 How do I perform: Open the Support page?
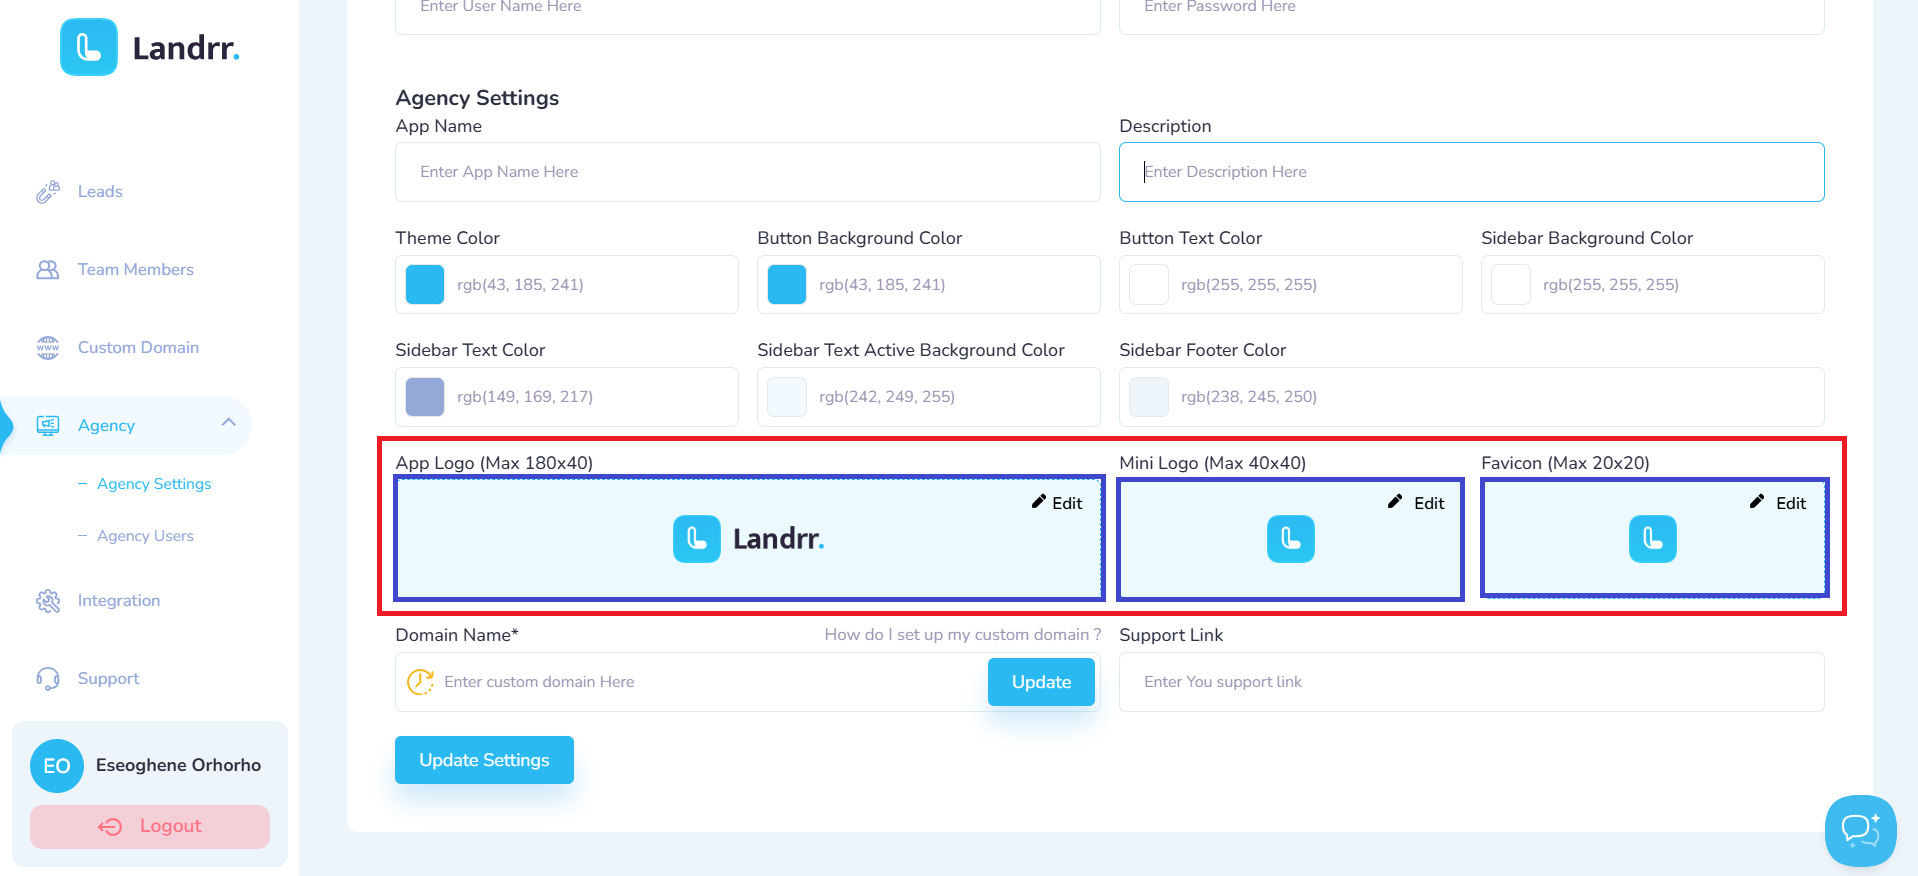tap(108, 679)
